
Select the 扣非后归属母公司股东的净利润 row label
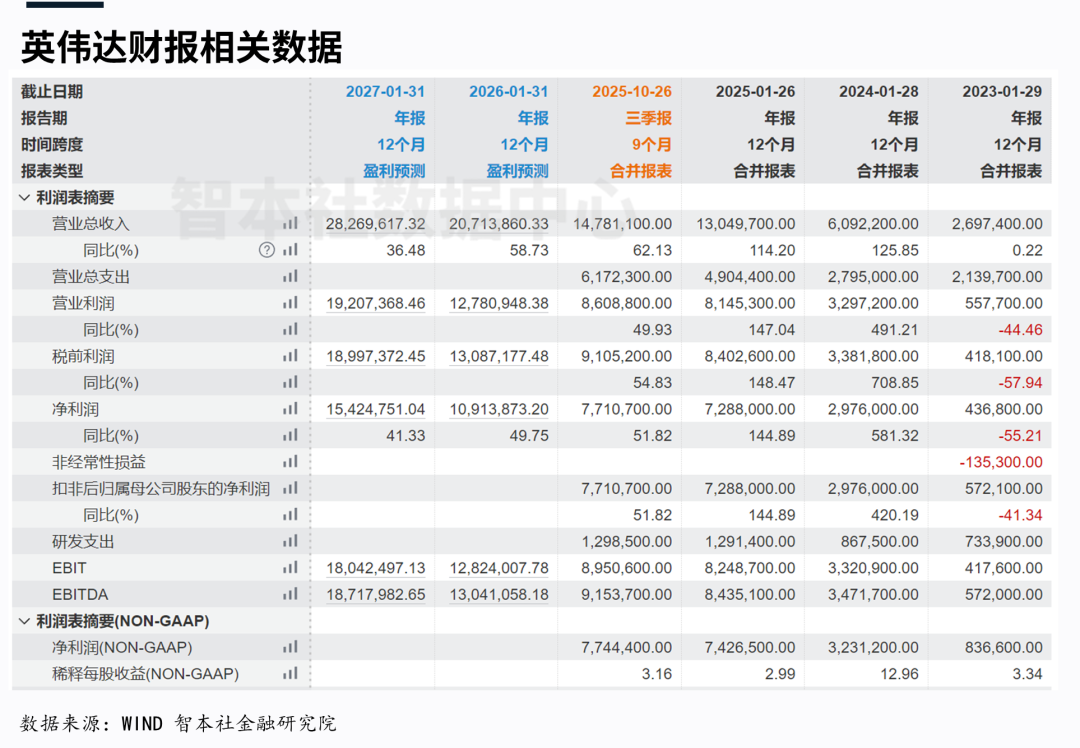pos(161,489)
